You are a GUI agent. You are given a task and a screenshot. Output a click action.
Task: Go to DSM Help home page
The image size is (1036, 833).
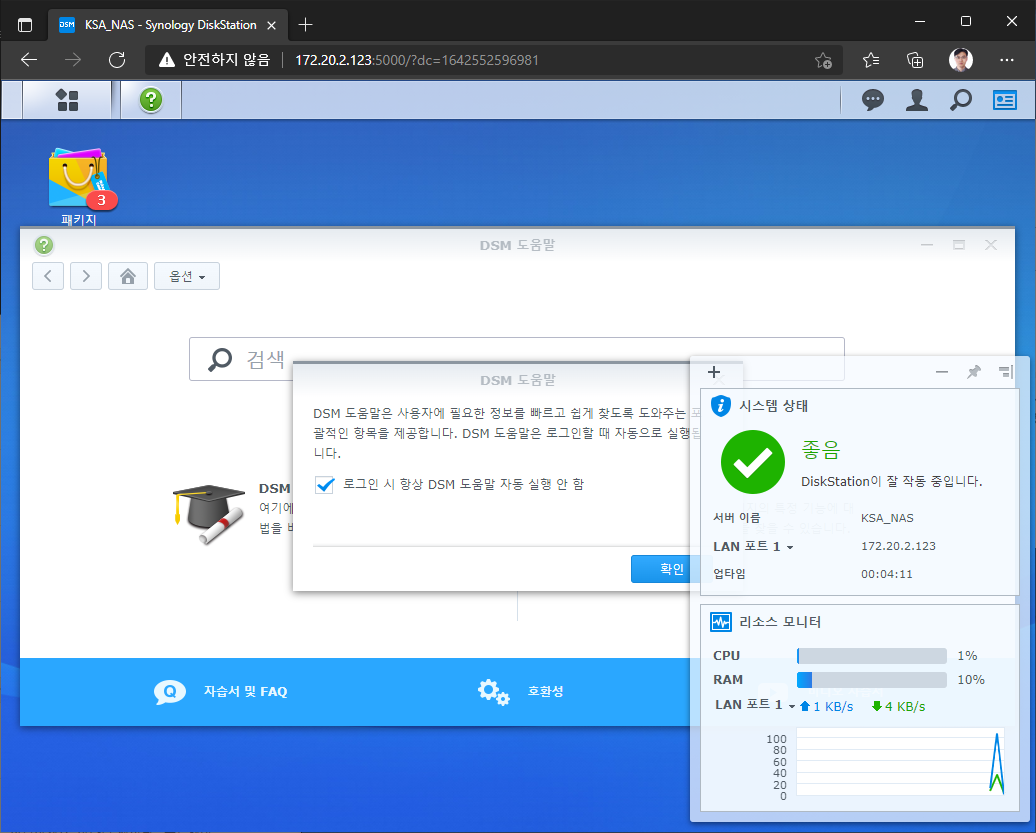[128, 276]
